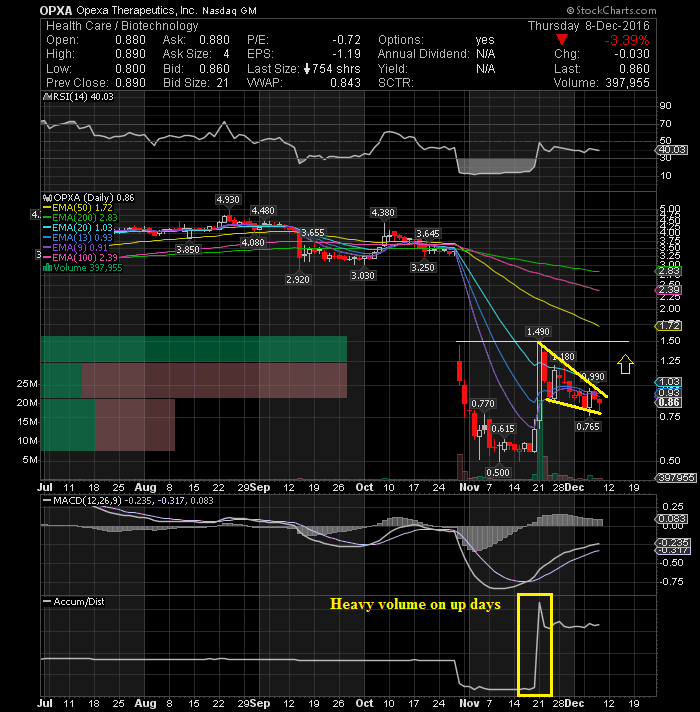The image size is (700, 712).
Task: Click the 397955 volume axis tag
Action: tap(676, 478)
